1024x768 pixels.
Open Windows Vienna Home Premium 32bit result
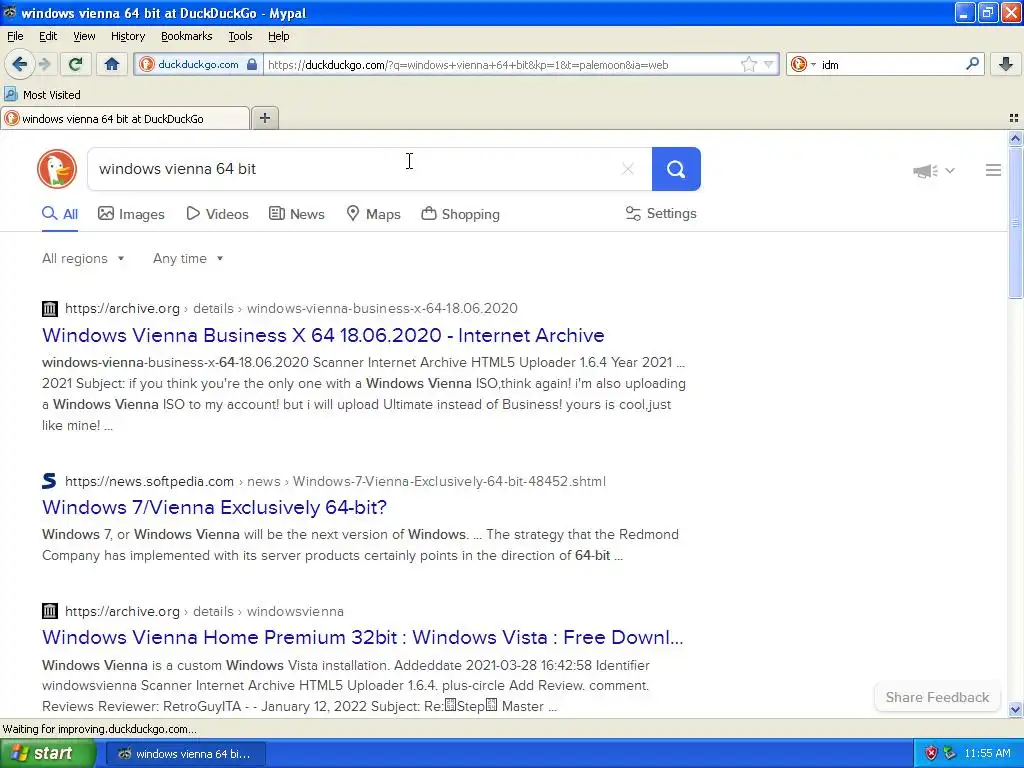[x=362, y=637]
